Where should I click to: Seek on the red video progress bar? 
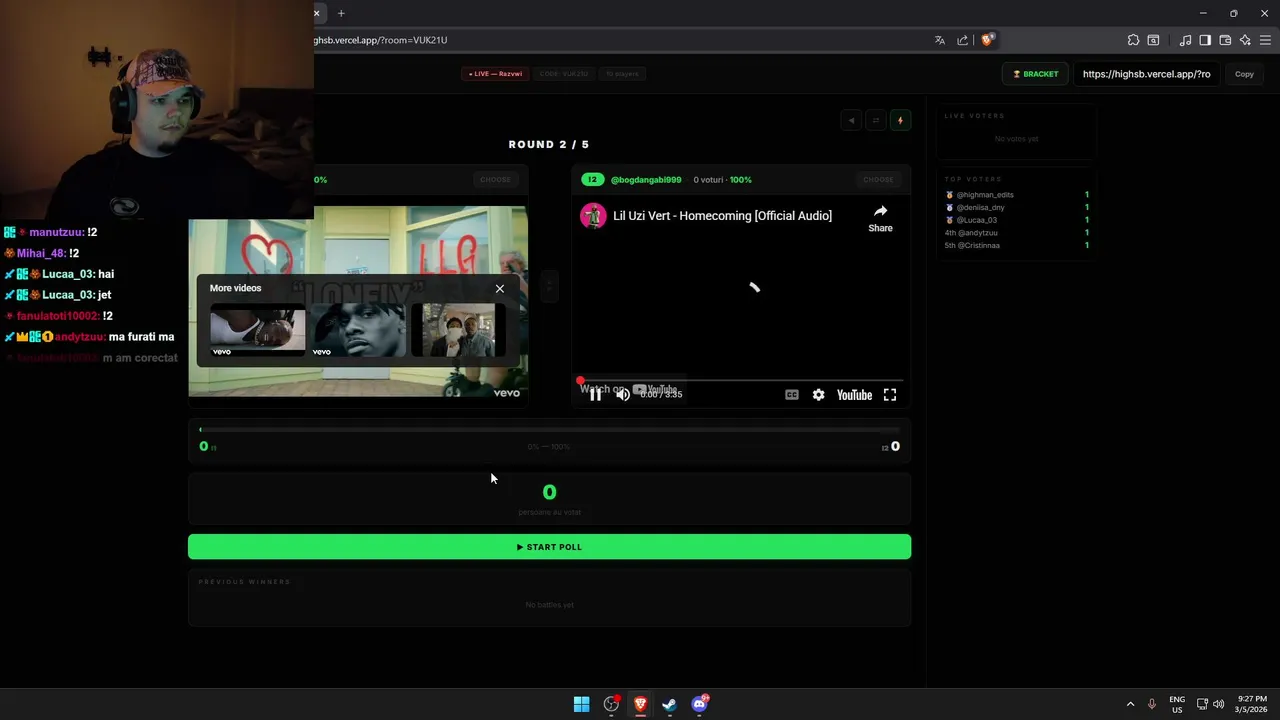click(741, 380)
